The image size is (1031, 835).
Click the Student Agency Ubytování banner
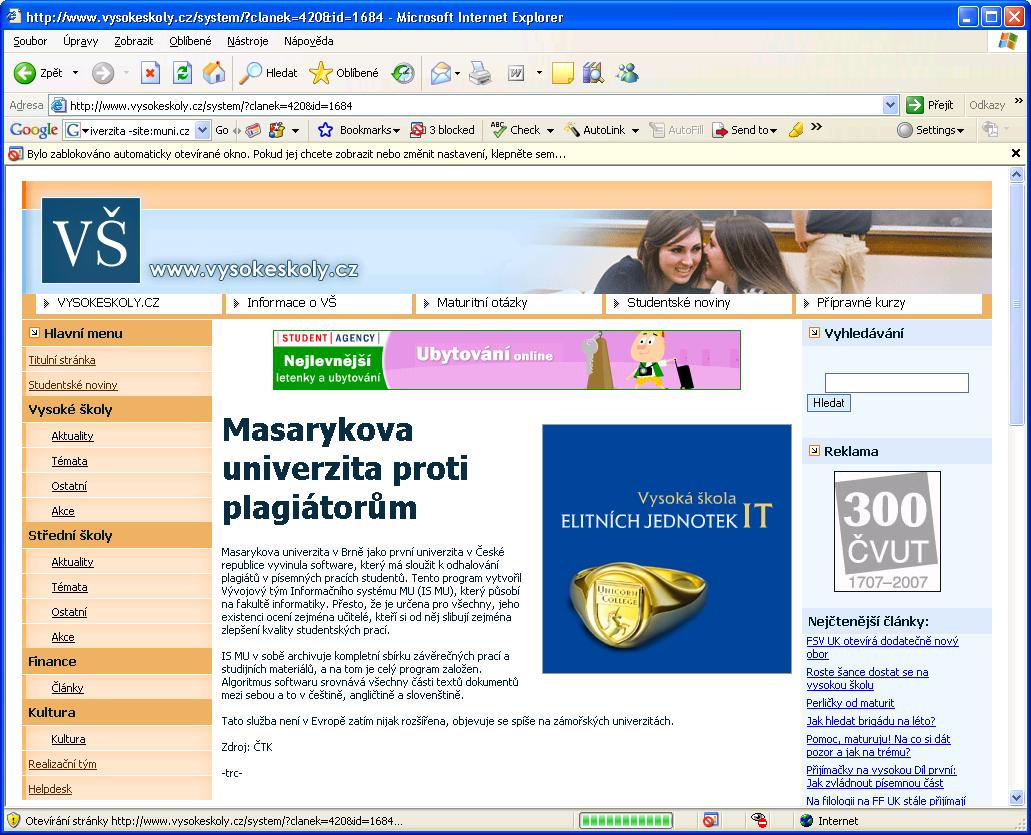(x=507, y=360)
